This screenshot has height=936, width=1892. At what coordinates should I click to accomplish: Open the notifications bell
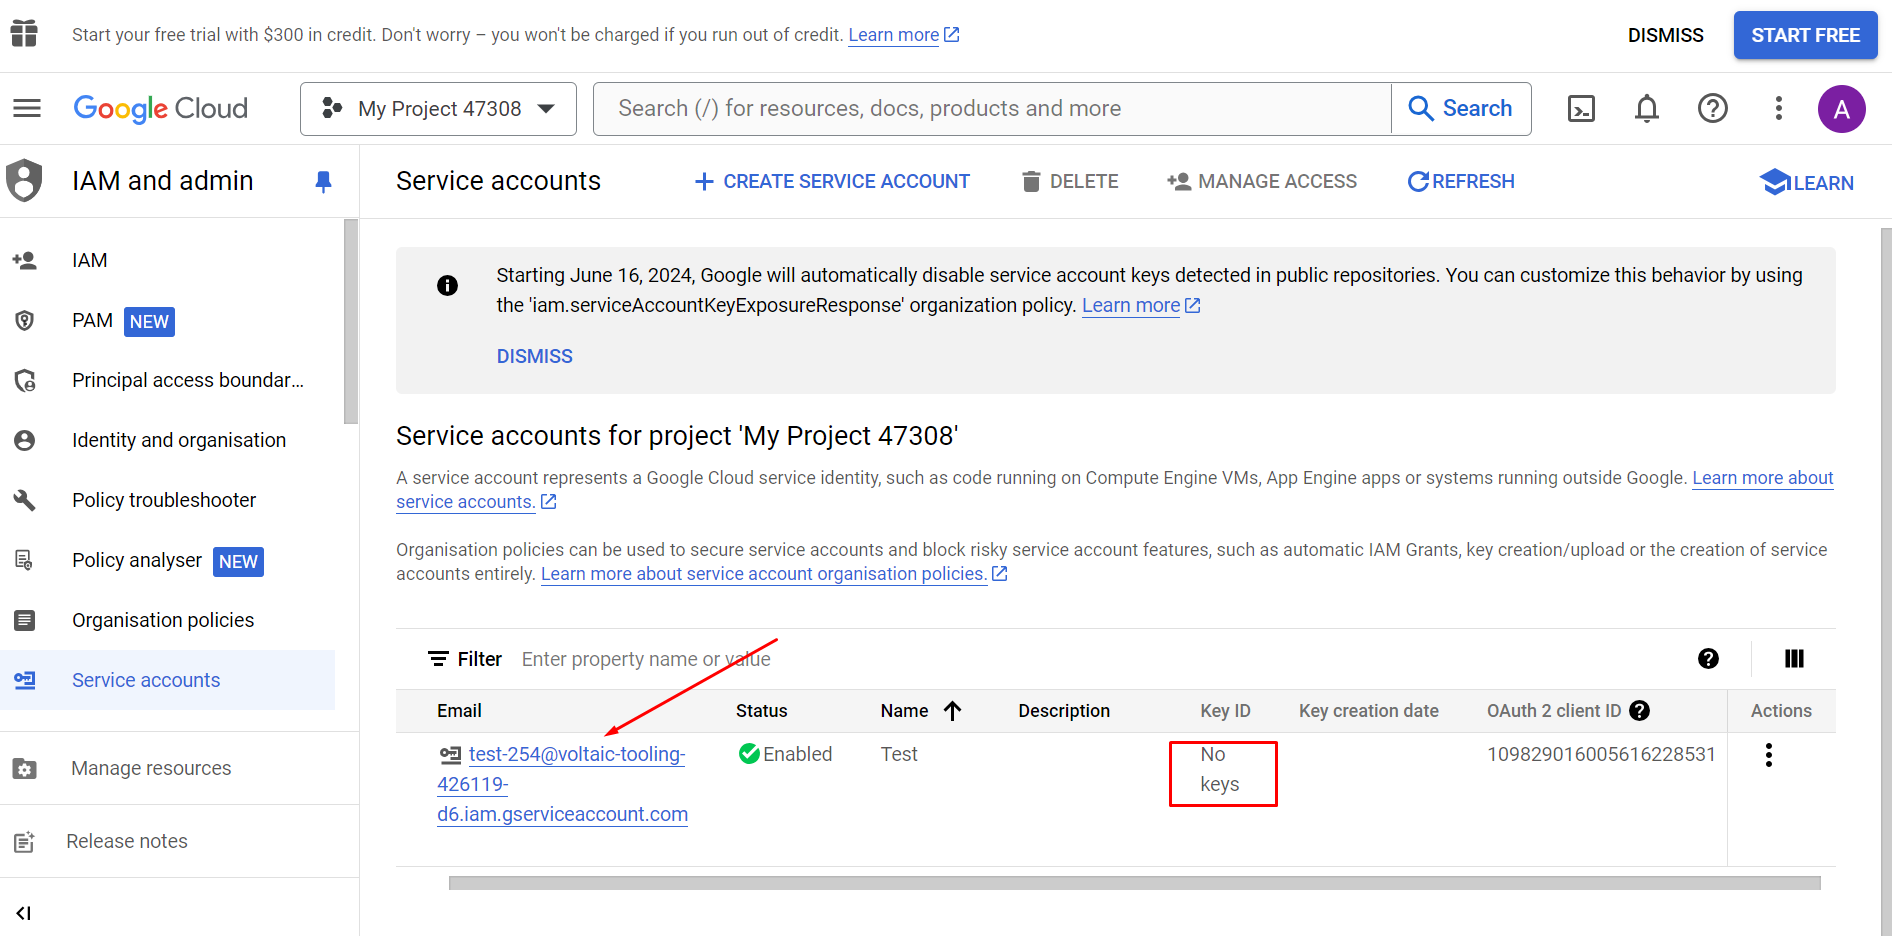[x=1646, y=109]
